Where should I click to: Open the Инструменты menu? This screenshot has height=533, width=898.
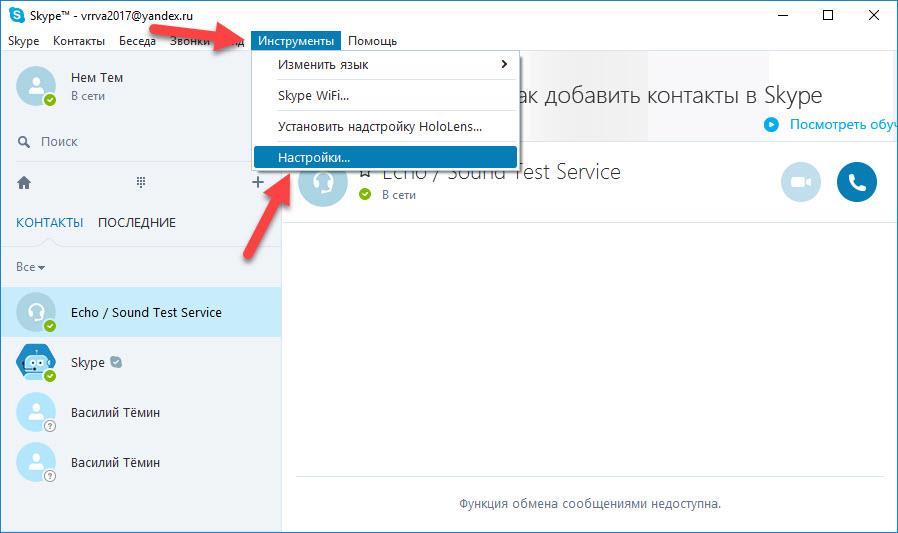[296, 41]
